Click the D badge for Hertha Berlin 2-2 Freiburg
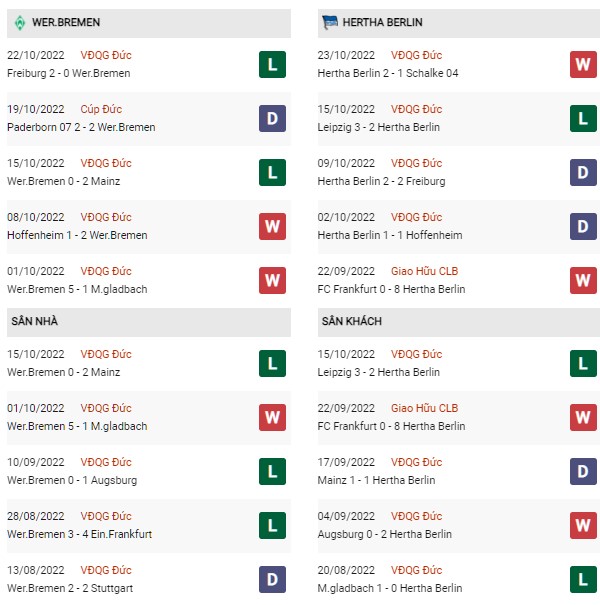The height and width of the screenshot is (605, 600). click(x=583, y=172)
